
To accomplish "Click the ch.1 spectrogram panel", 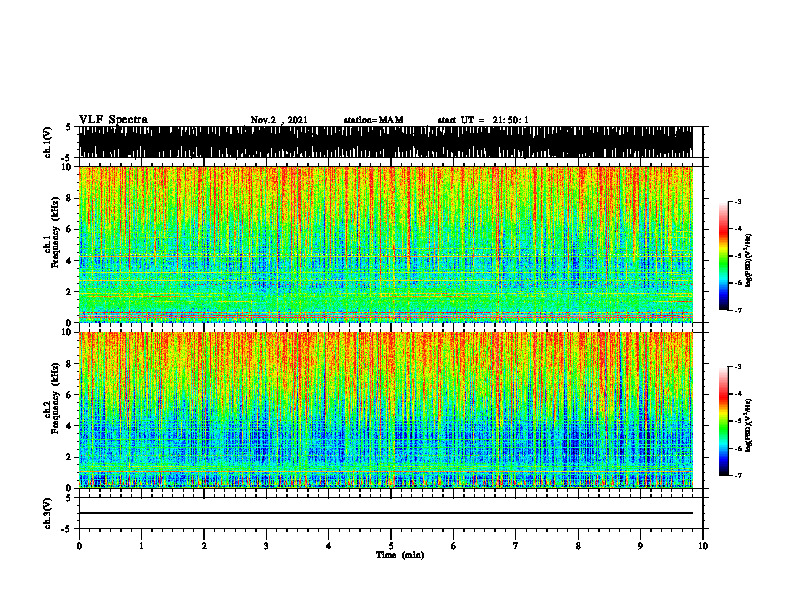I will (386, 244).
